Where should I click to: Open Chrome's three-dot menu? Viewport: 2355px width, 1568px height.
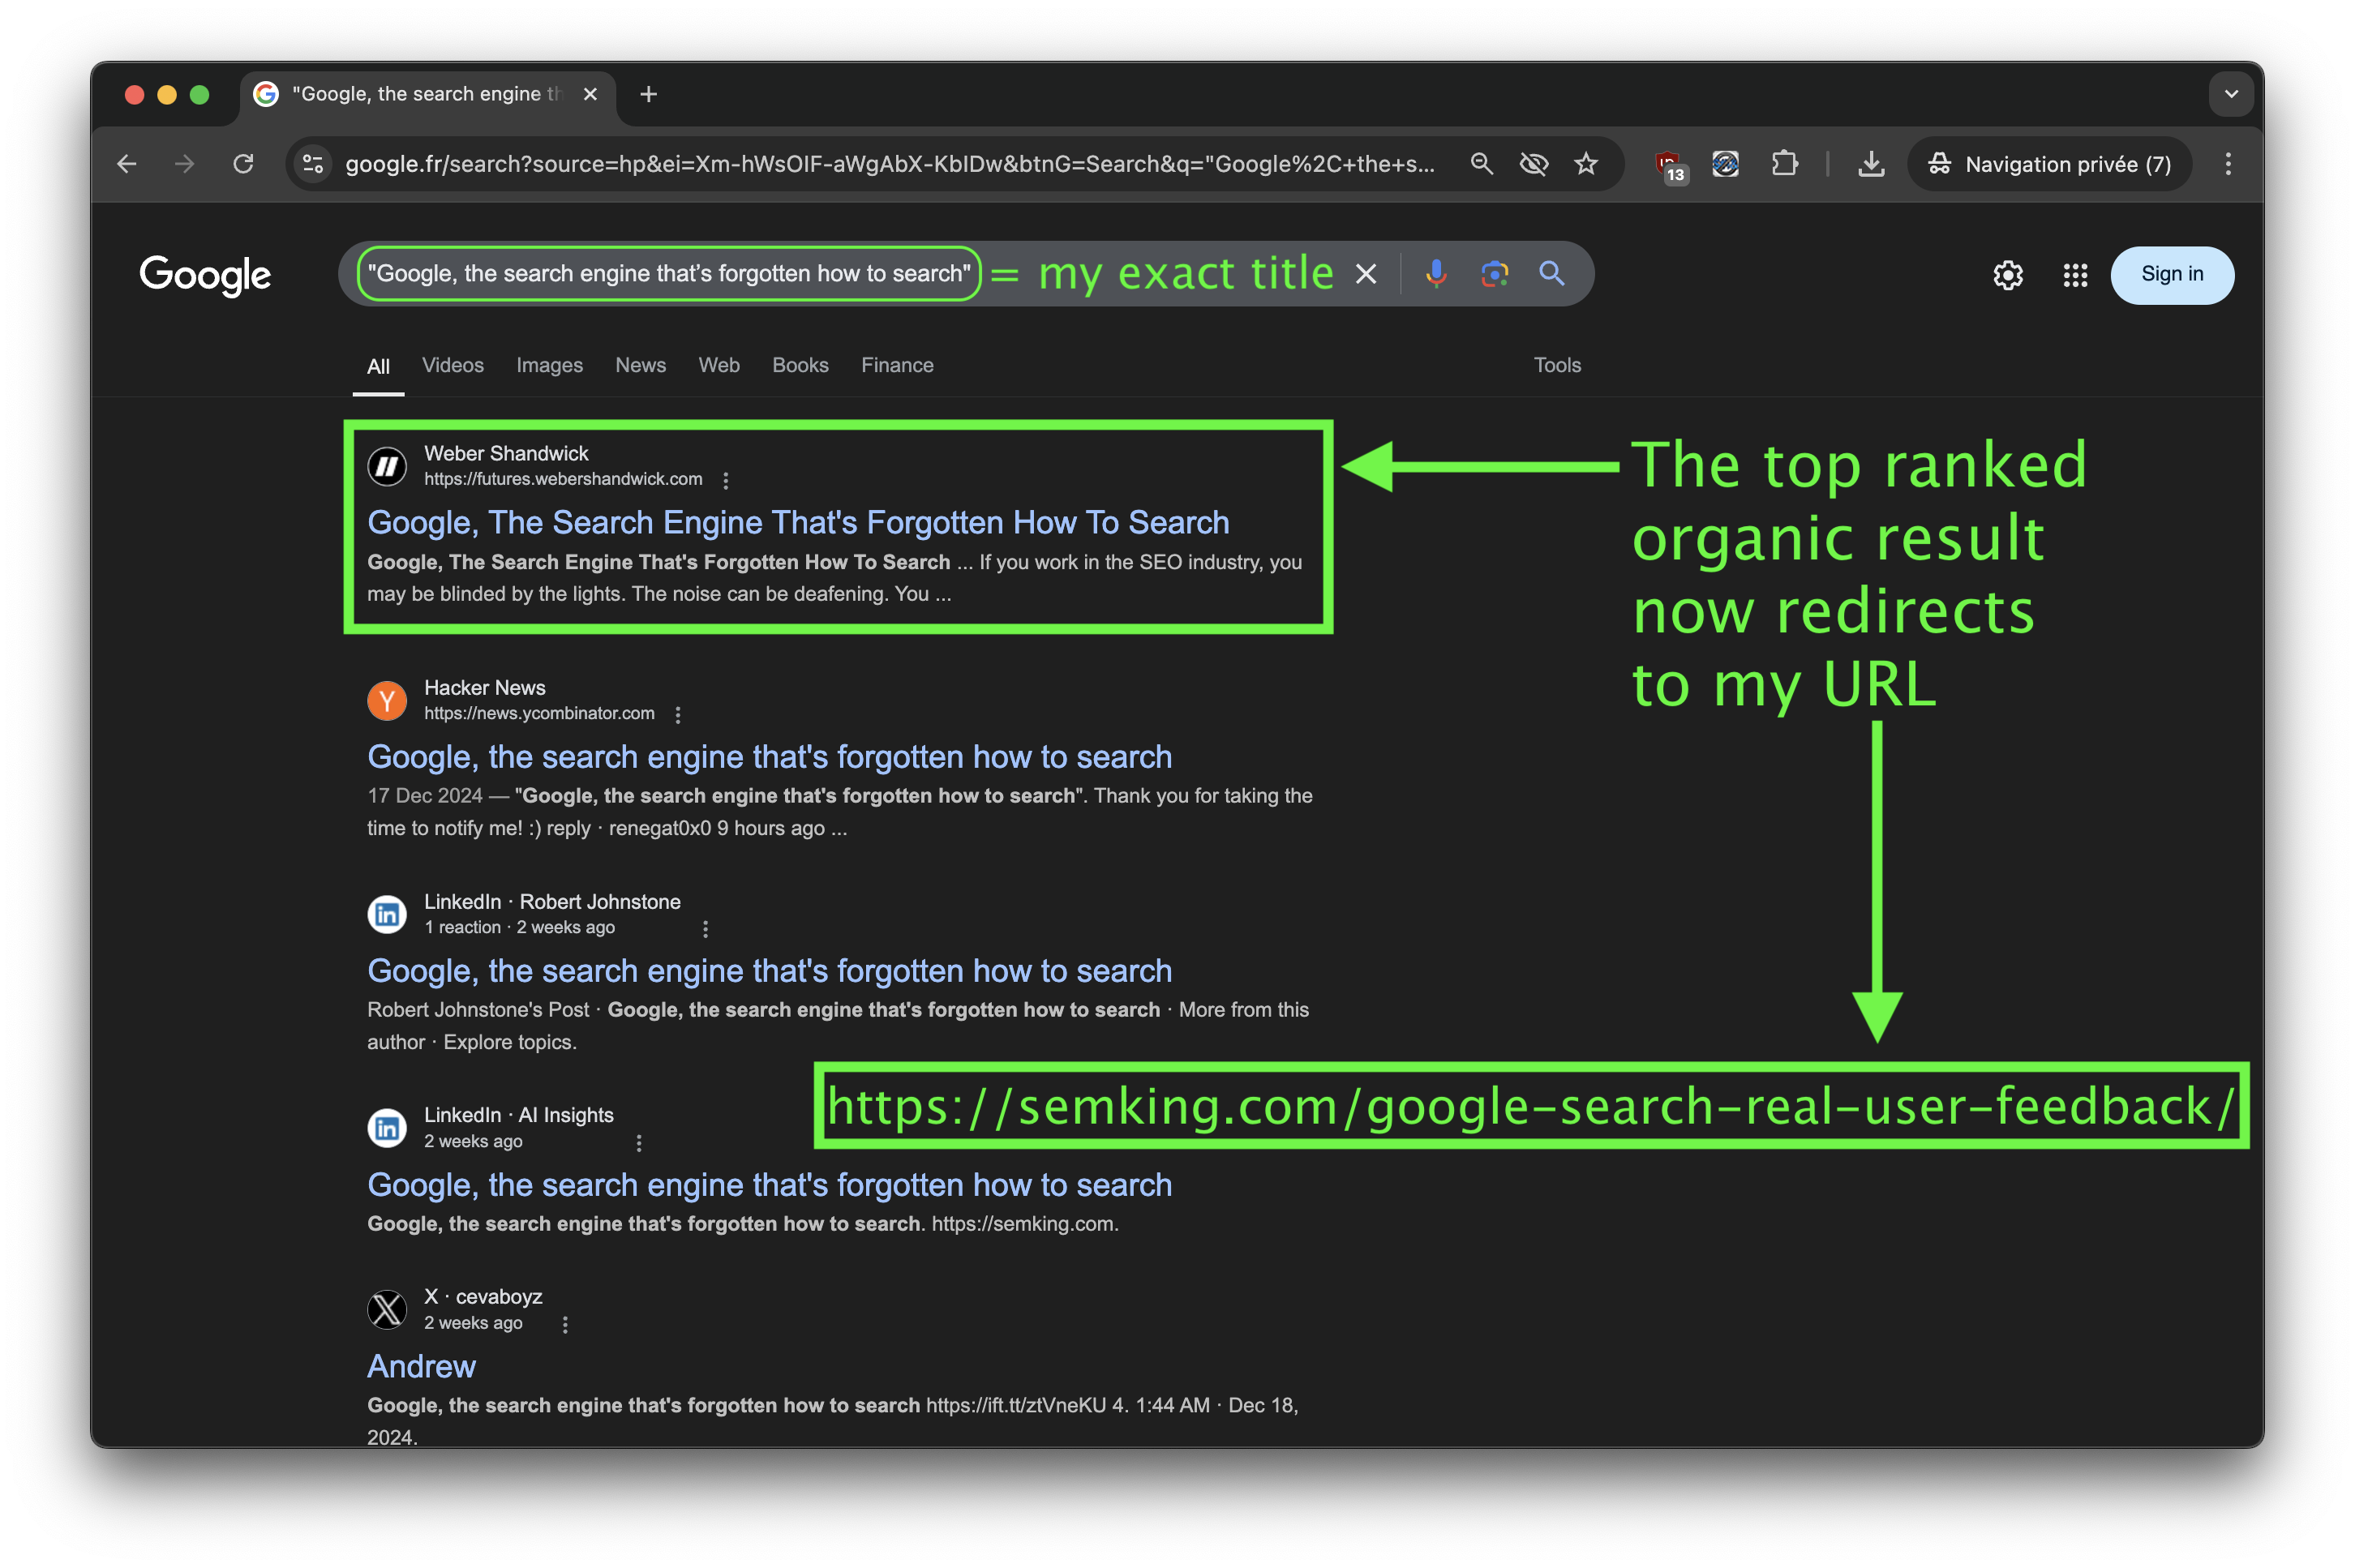pyautogui.click(x=2228, y=164)
